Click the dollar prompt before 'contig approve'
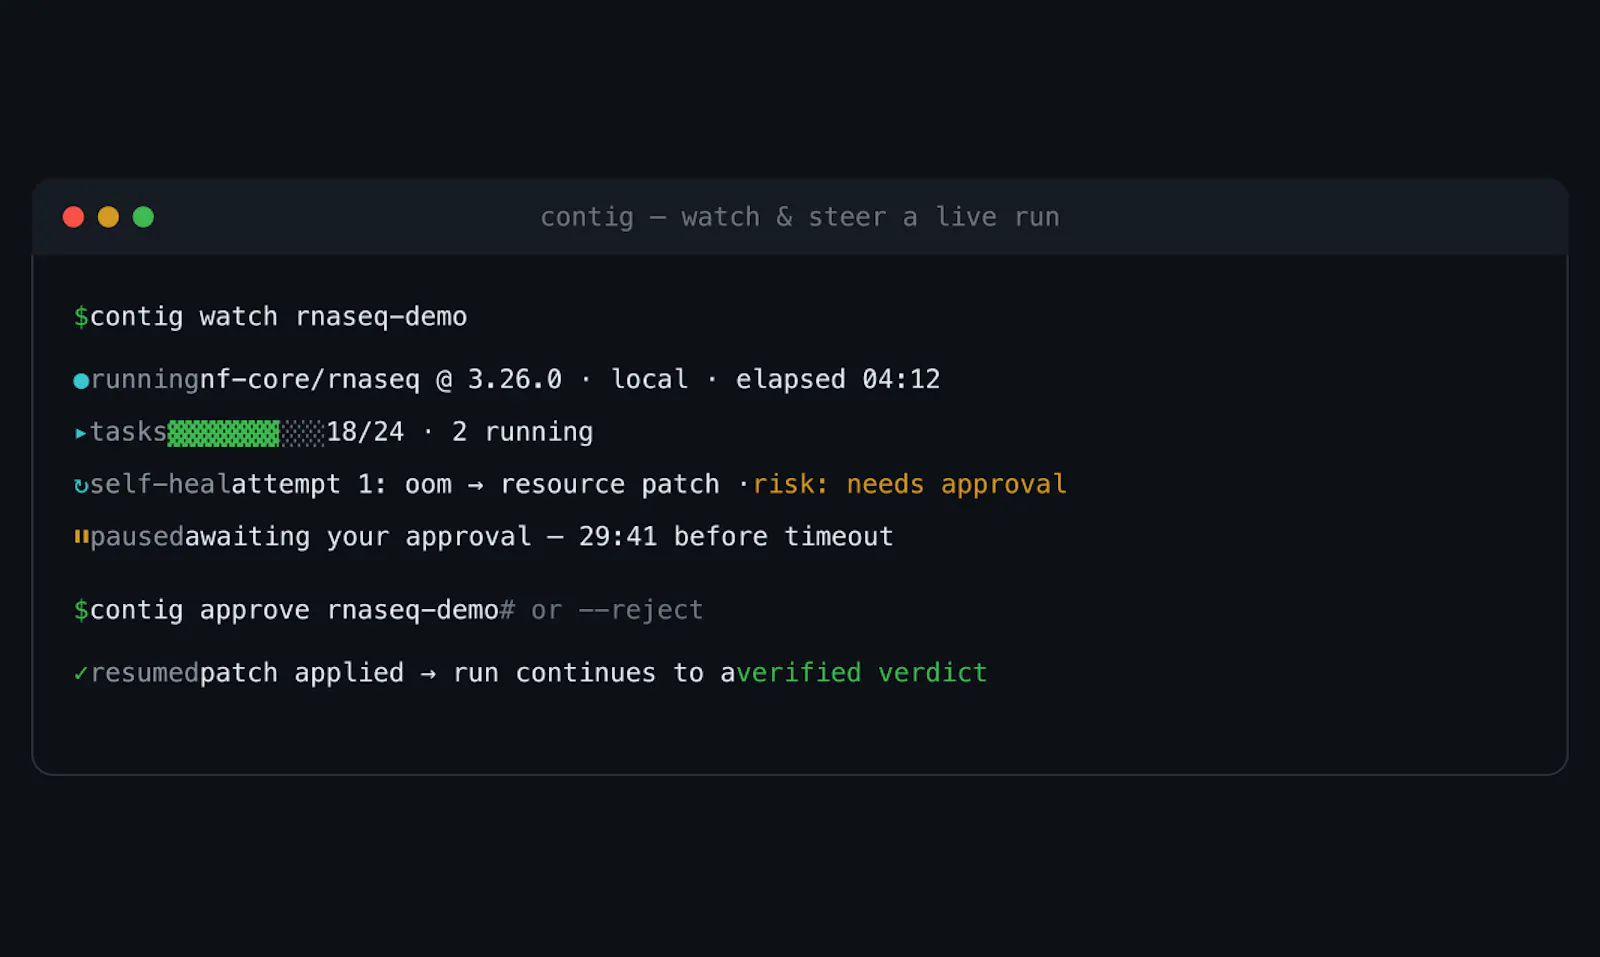Screen dimensions: 1600x957 coord(81,610)
